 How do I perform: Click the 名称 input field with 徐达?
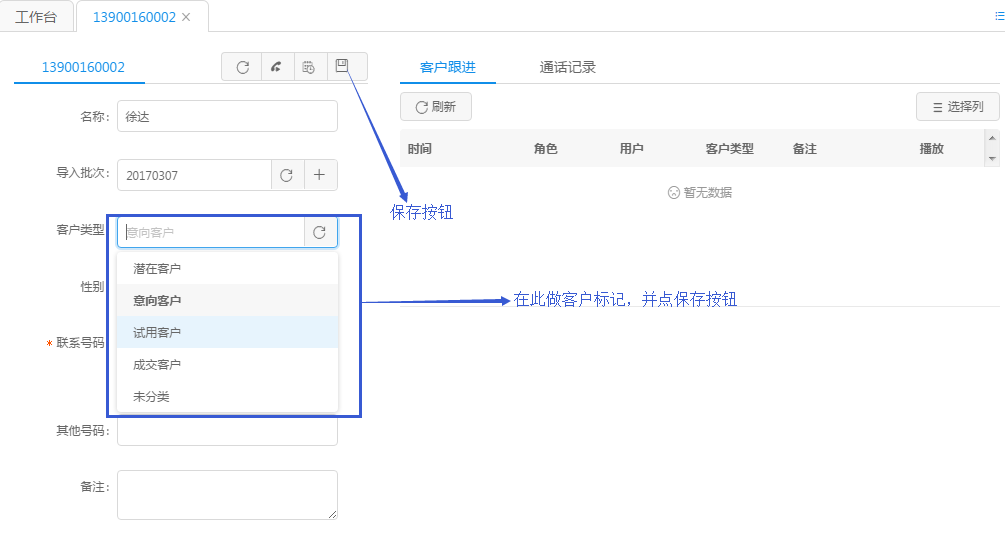(x=227, y=117)
